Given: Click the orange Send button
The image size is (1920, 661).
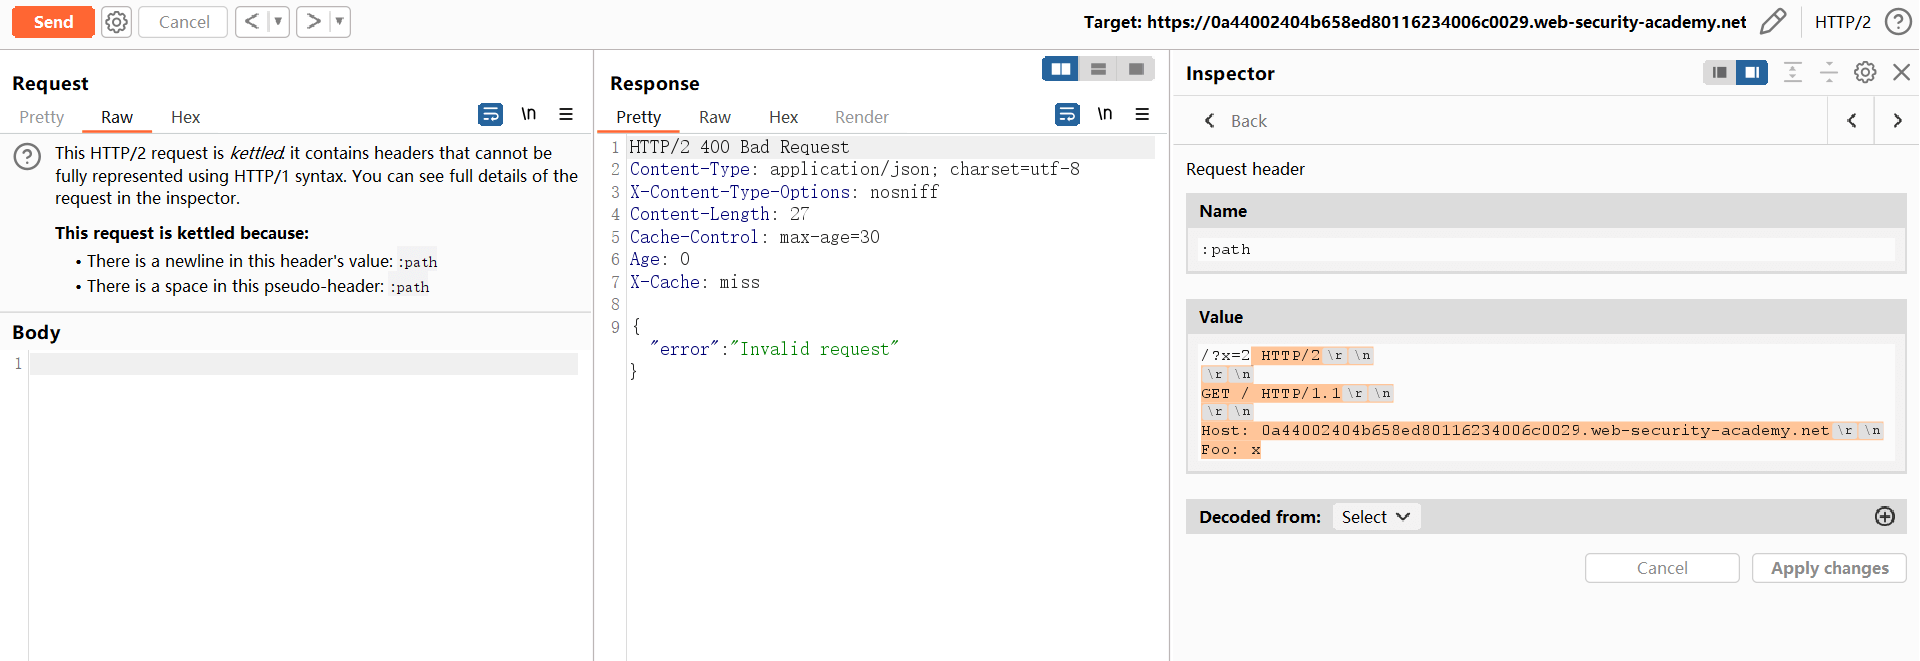Looking at the screenshot, I should 53,22.
